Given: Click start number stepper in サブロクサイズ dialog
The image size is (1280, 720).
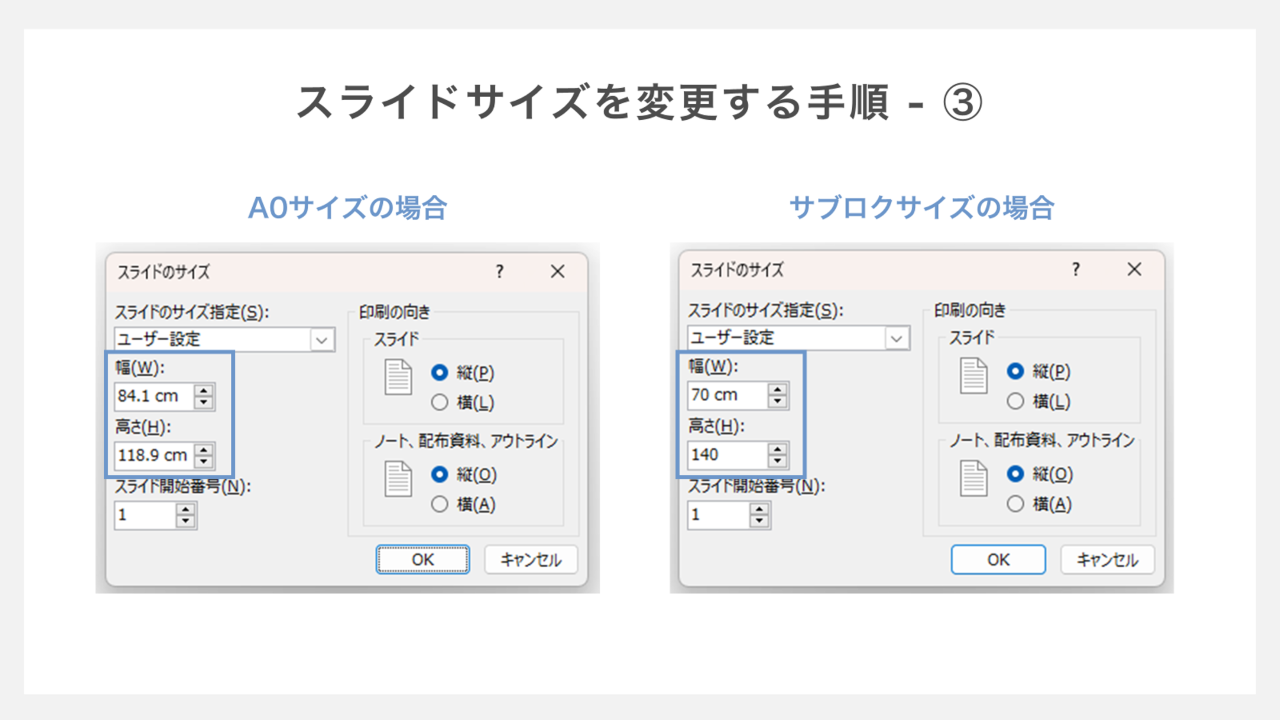Looking at the screenshot, I should (x=760, y=515).
